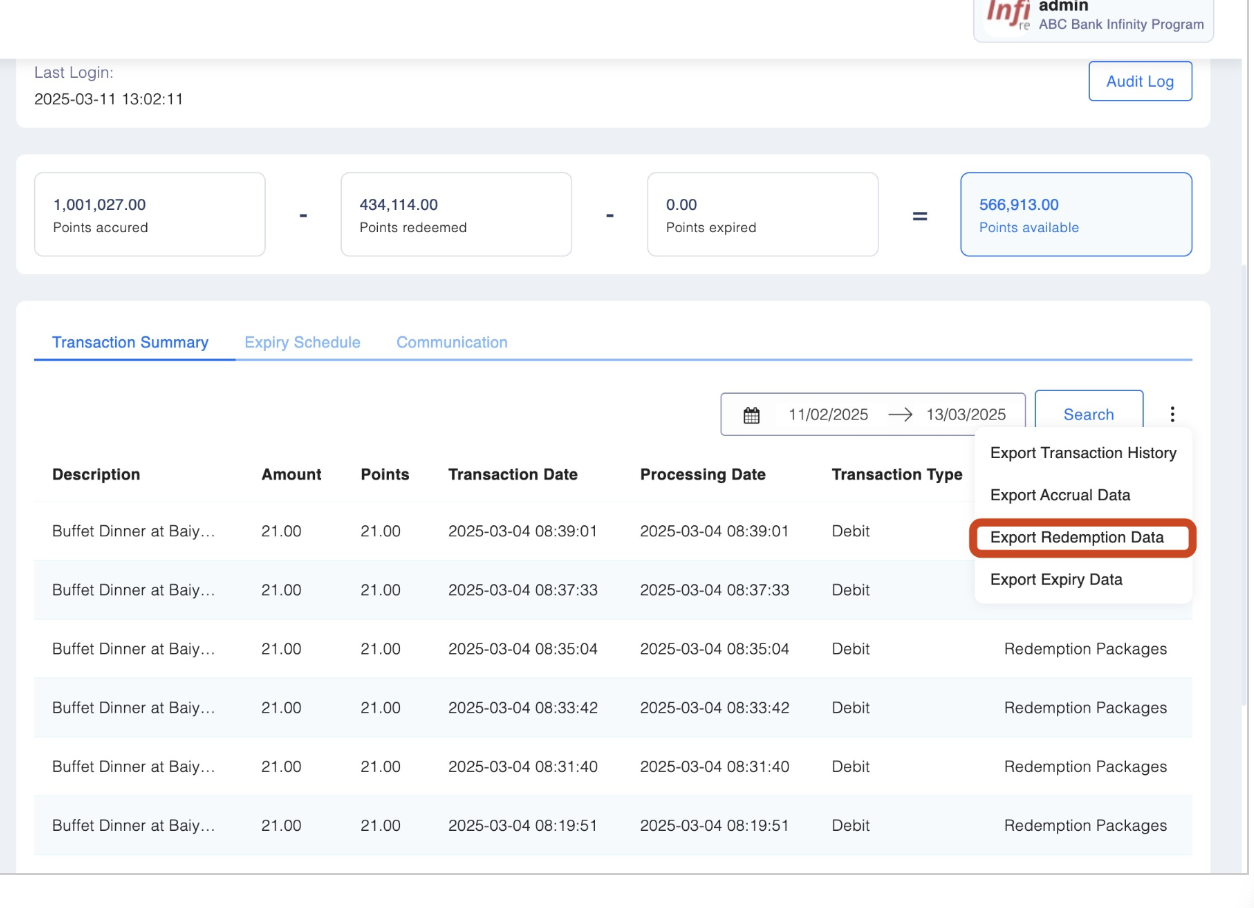Click the Audit Log button
Image resolution: width=1254 pixels, height=908 pixels.
point(1139,82)
